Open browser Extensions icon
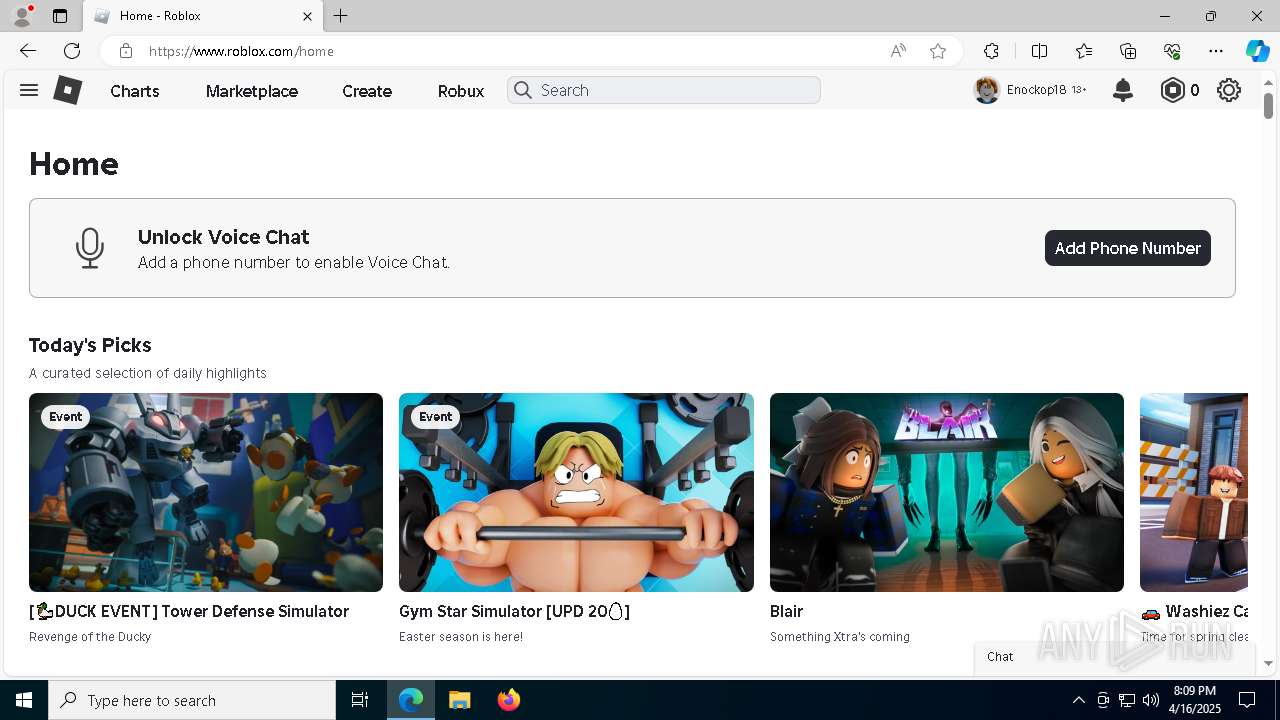The width and height of the screenshot is (1280, 720). pyautogui.click(x=991, y=51)
